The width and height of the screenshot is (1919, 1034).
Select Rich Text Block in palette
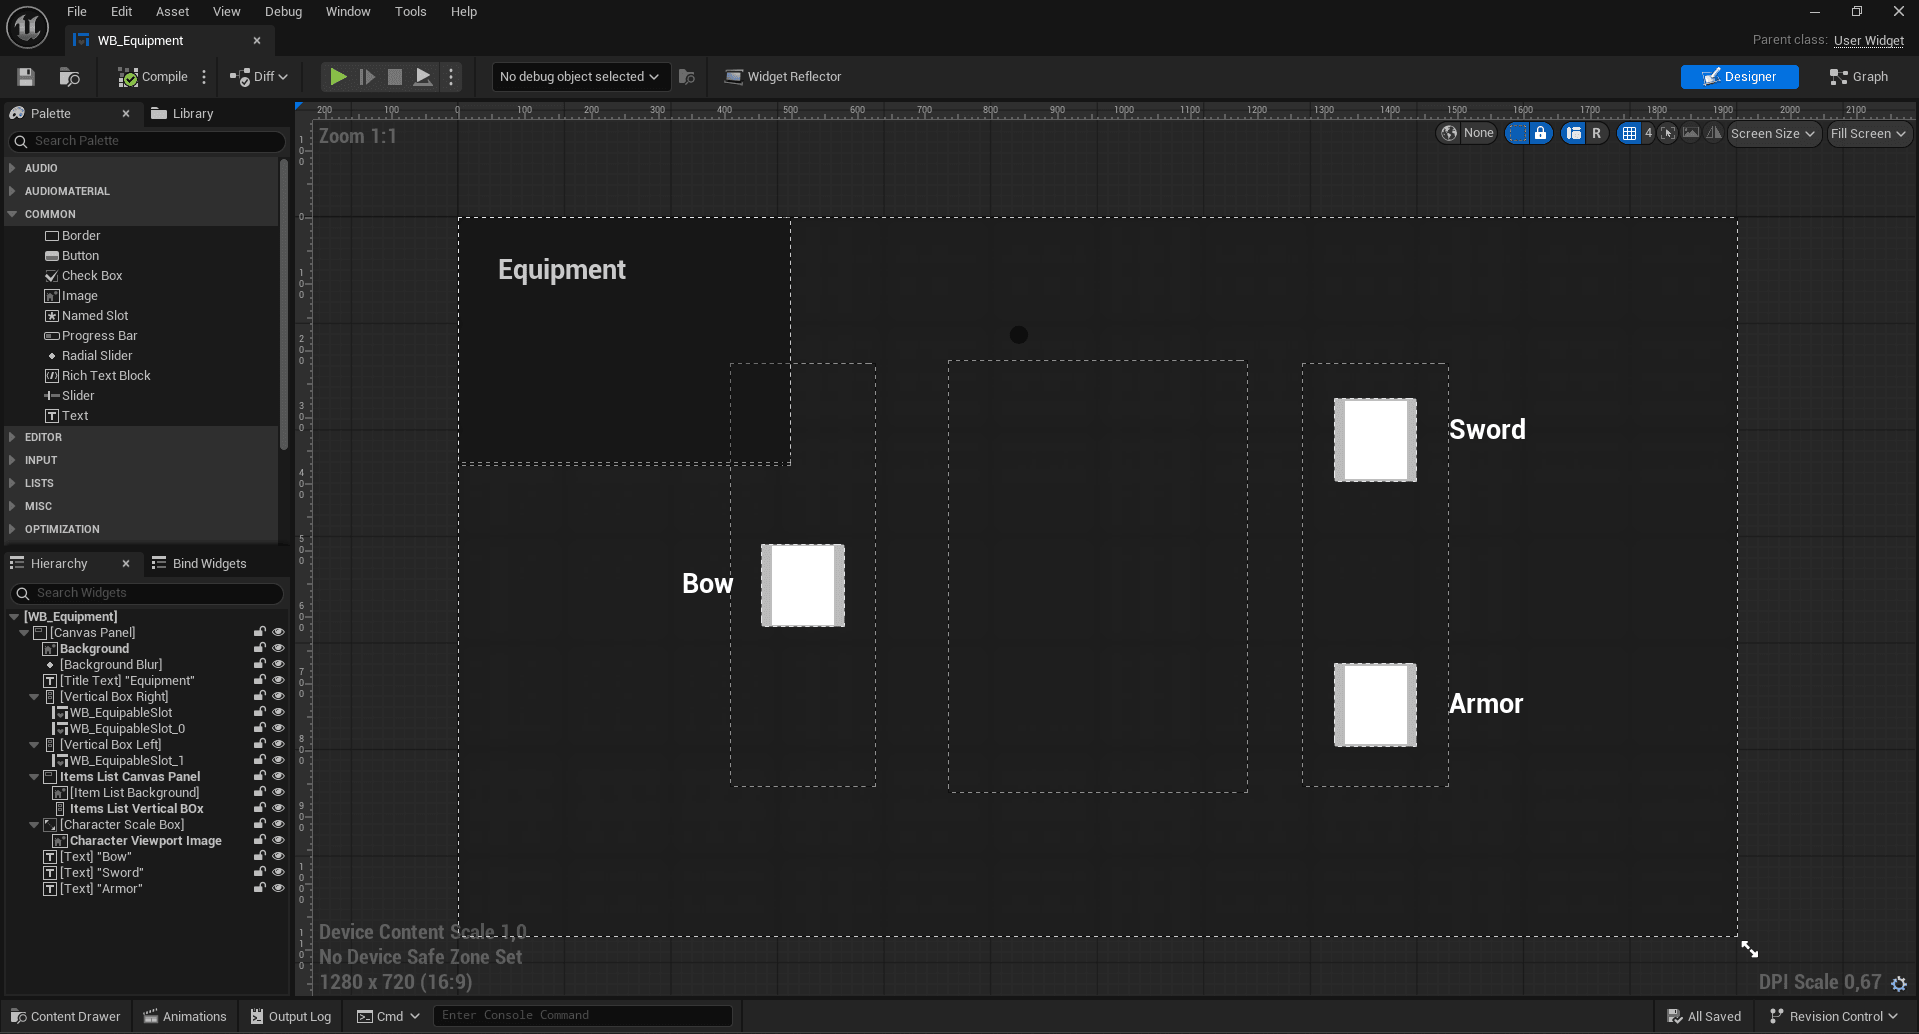[x=98, y=376]
